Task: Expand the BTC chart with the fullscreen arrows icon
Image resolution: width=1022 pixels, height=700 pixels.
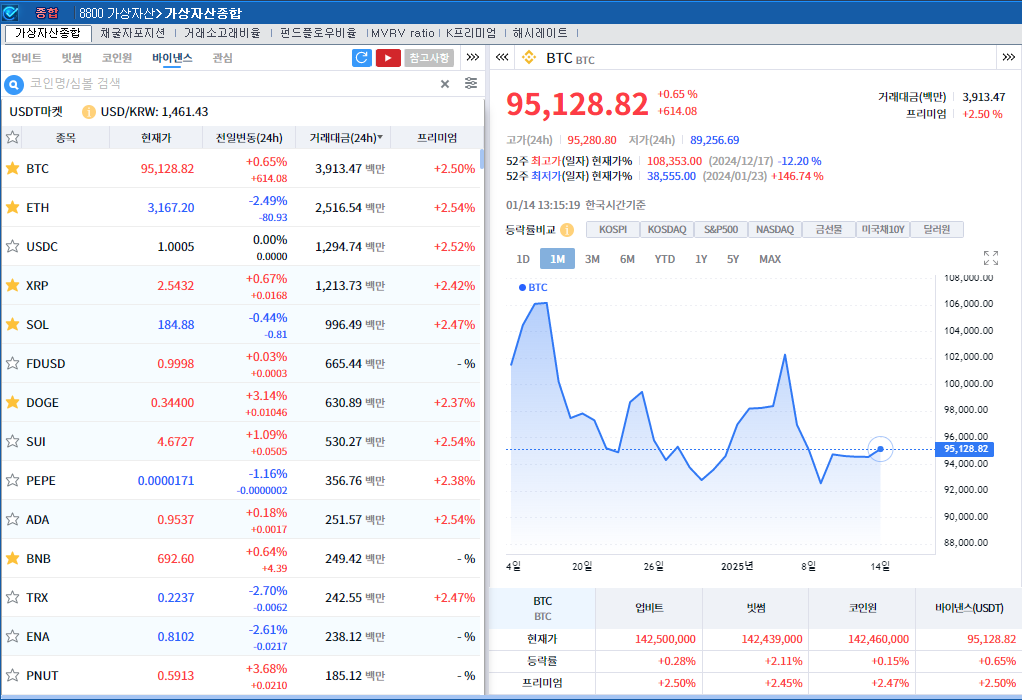Action: click(x=990, y=257)
